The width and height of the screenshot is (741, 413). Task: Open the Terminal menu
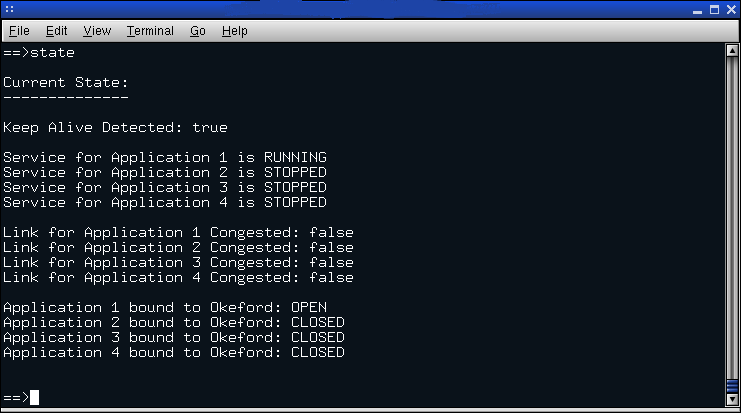[x=150, y=31]
